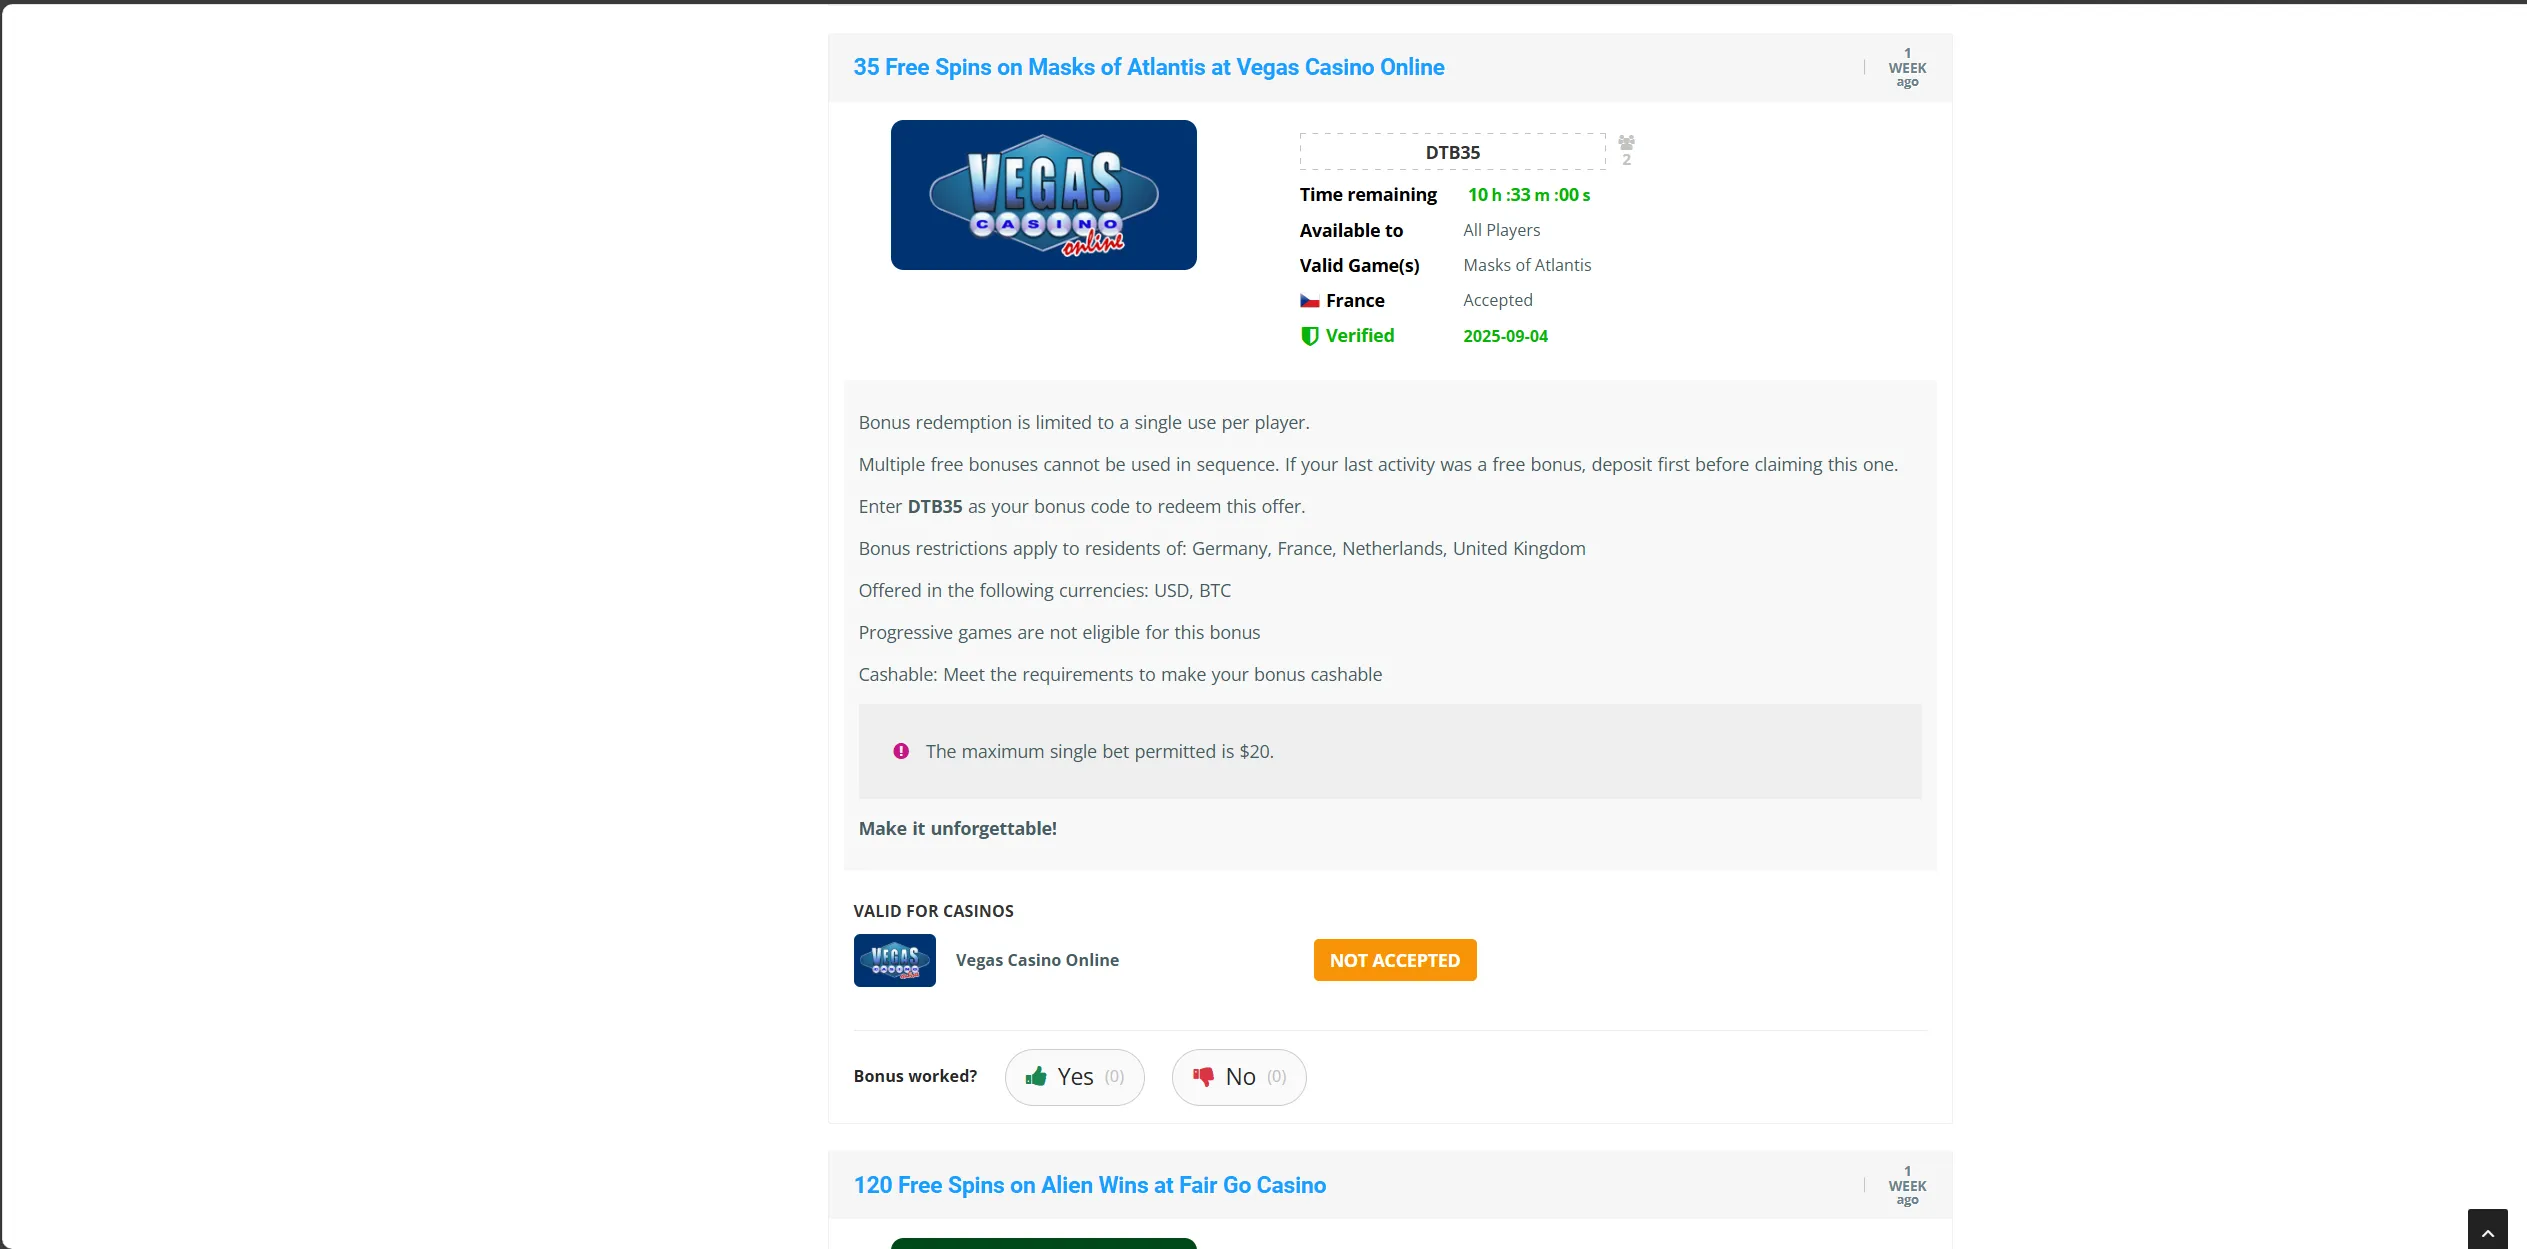The image size is (2527, 1249).
Task: Click the users icon beside the bonus code
Action: point(1626,143)
